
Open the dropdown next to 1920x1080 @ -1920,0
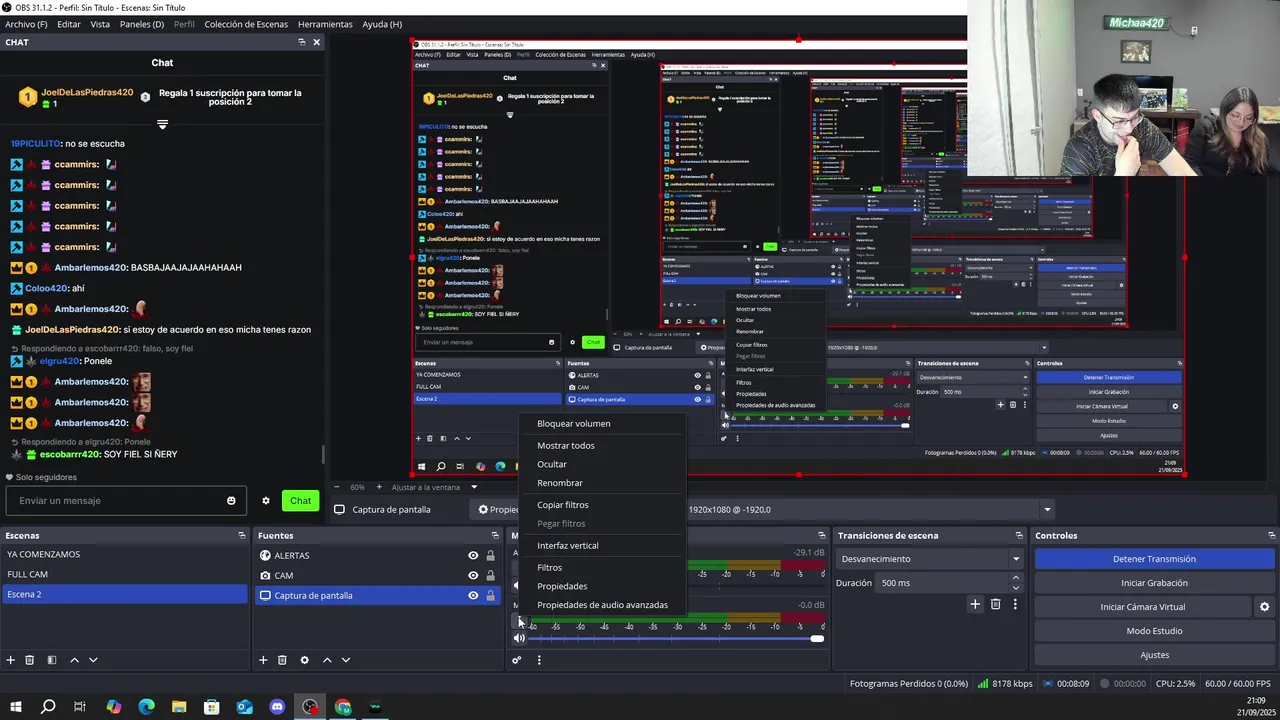(x=1047, y=510)
